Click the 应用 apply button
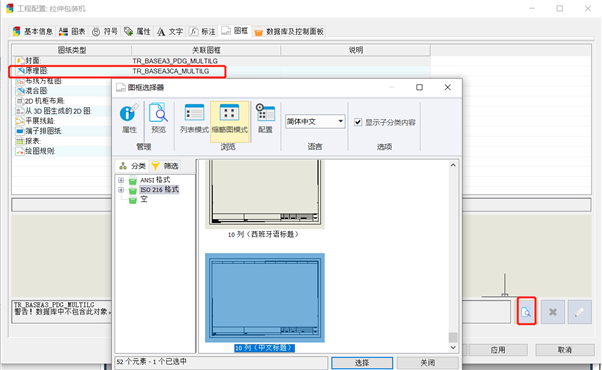602x370 pixels. coord(498,350)
